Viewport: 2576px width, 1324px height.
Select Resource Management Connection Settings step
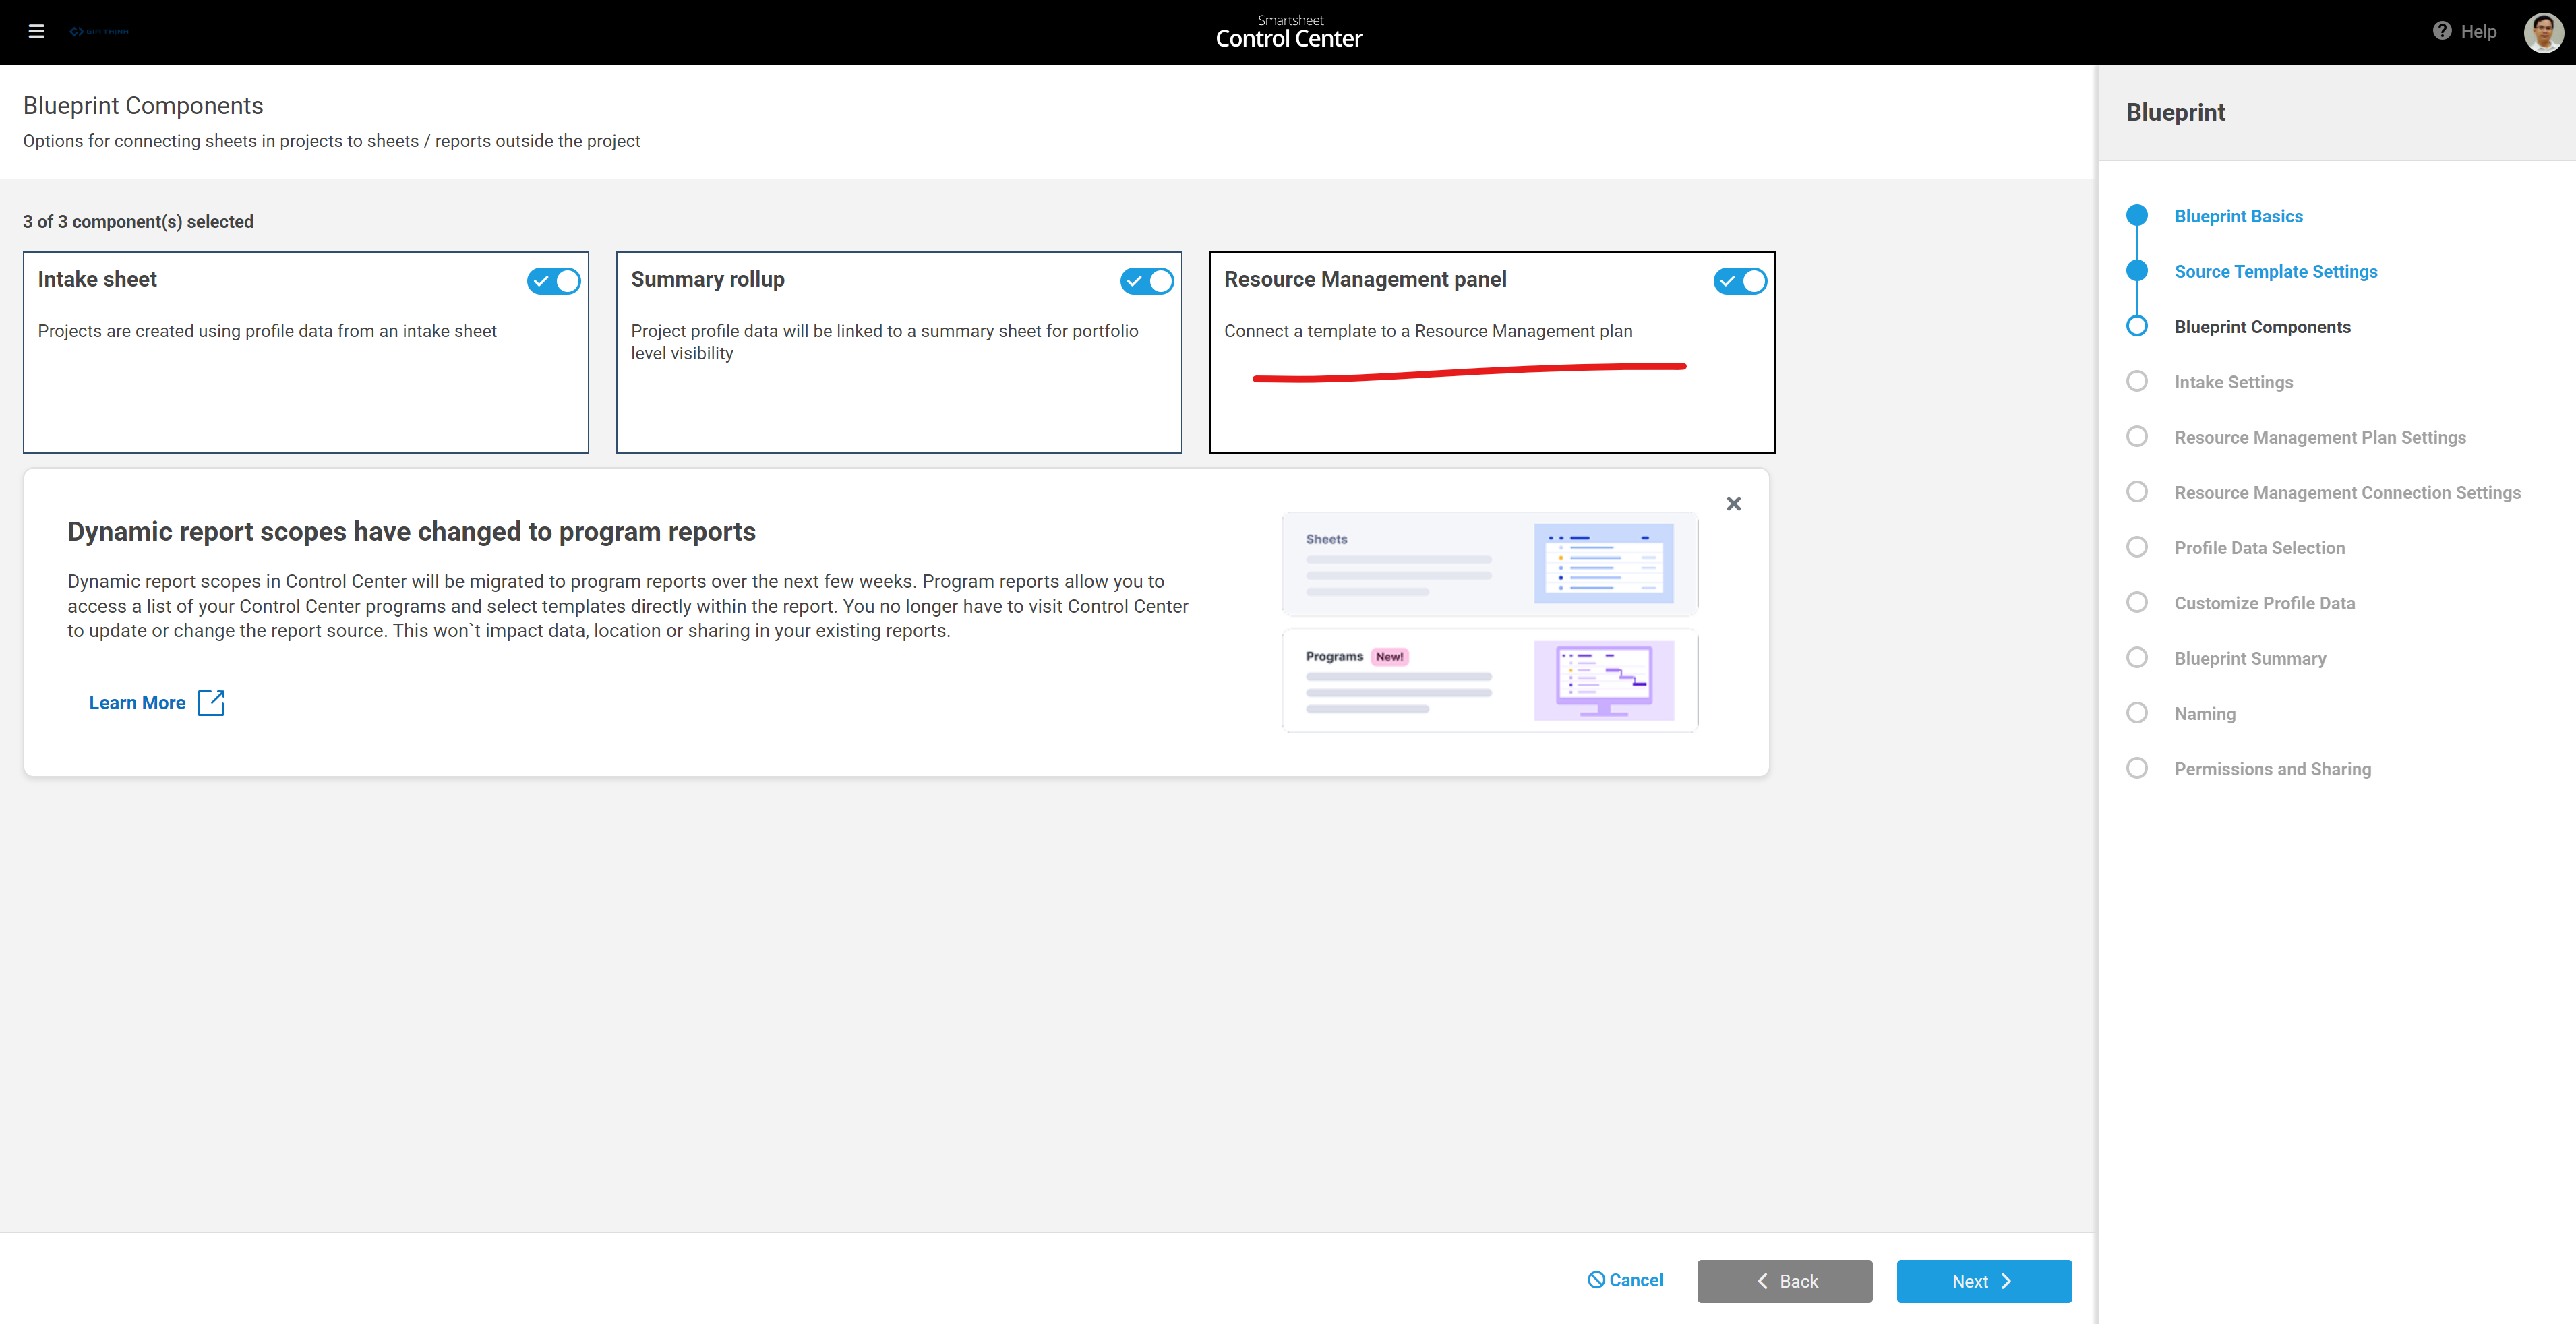point(2347,492)
